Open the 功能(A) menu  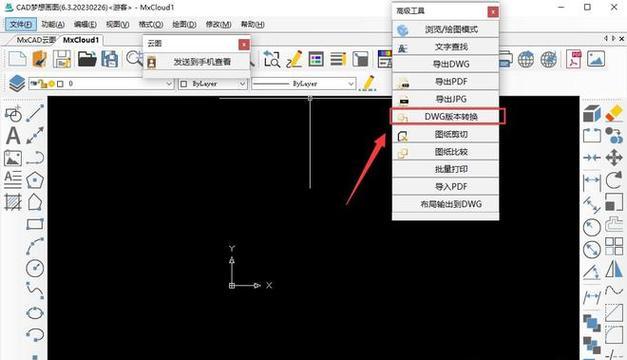pyautogui.click(x=53, y=24)
